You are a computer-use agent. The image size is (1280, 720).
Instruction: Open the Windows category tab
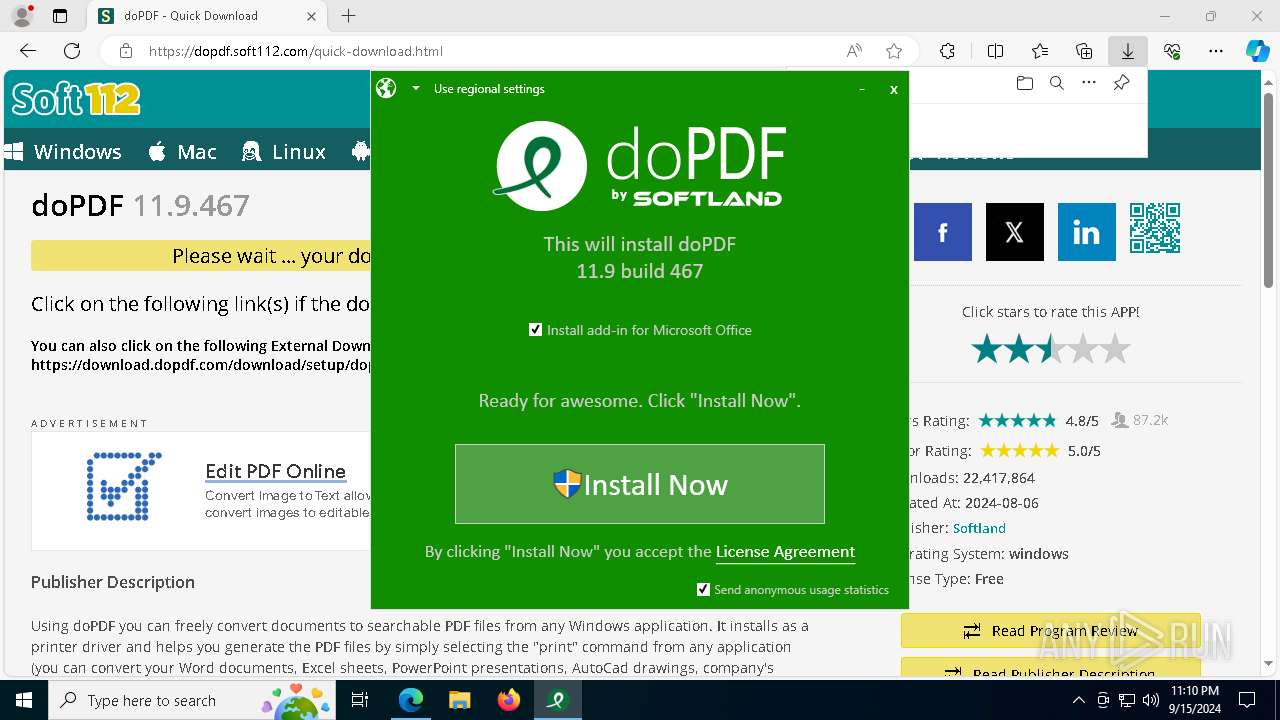(64, 152)
